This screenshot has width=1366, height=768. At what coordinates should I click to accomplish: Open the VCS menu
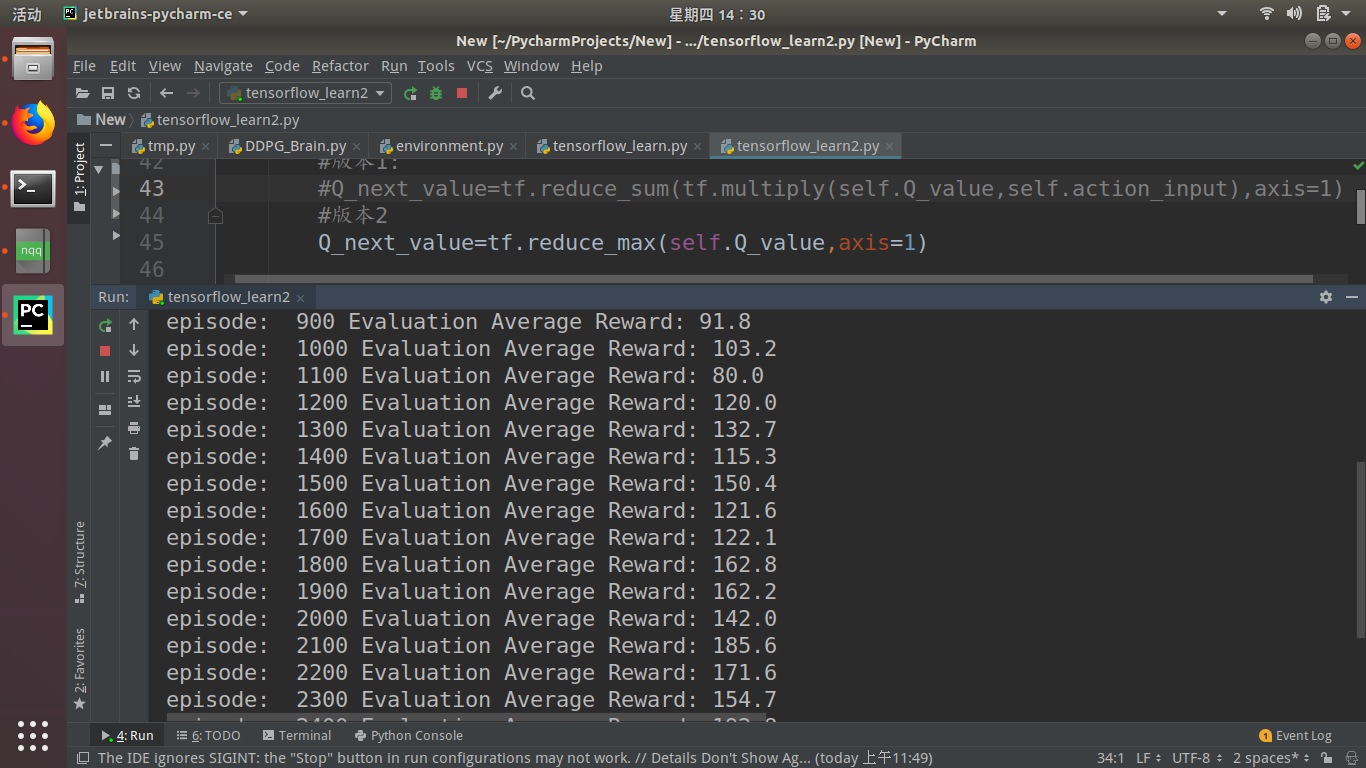coord(480,66)
